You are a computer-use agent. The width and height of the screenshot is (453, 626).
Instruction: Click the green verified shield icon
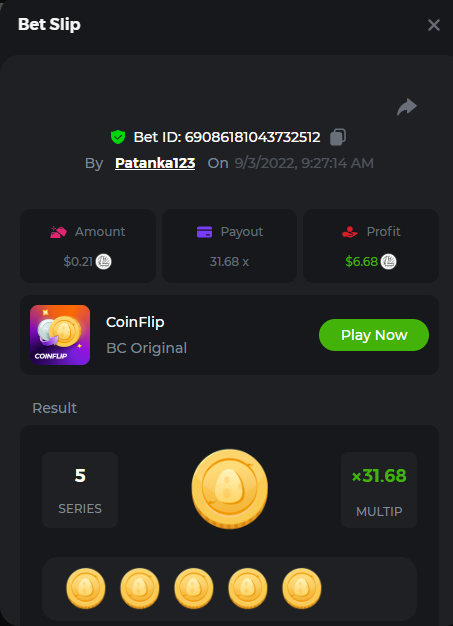(x=118, y=137)
